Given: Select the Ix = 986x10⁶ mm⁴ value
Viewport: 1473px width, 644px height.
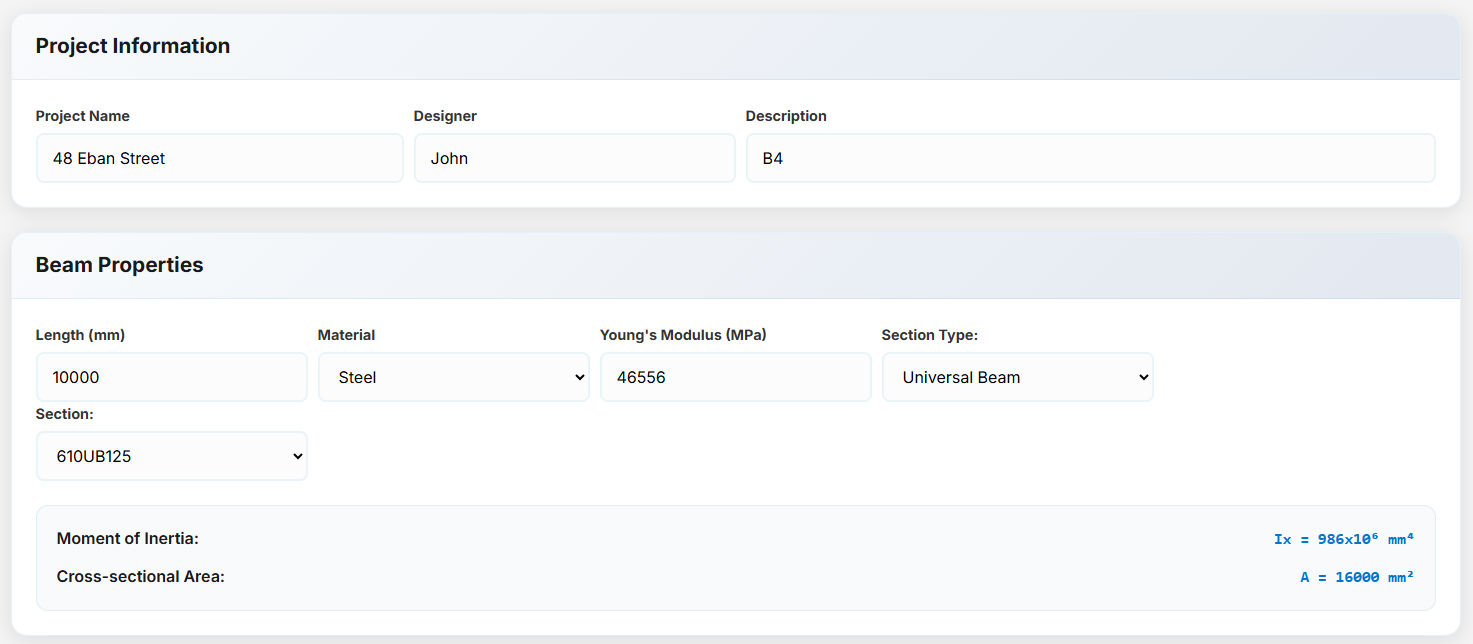Looking at the screenshot, I should click(1343, 539).
